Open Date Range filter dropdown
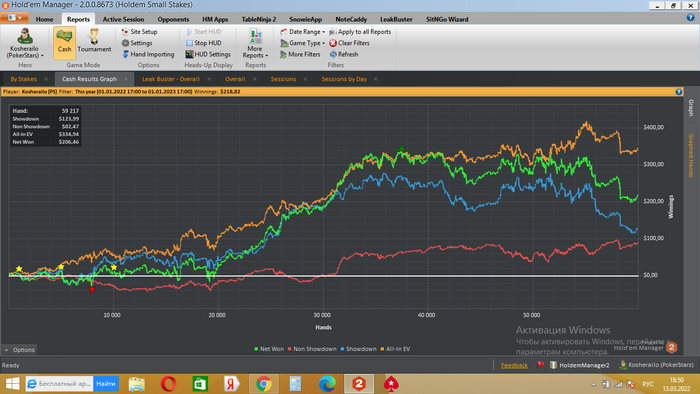Image resolution: width=700 pixels, height=394 pixels. tap(302, 32)
